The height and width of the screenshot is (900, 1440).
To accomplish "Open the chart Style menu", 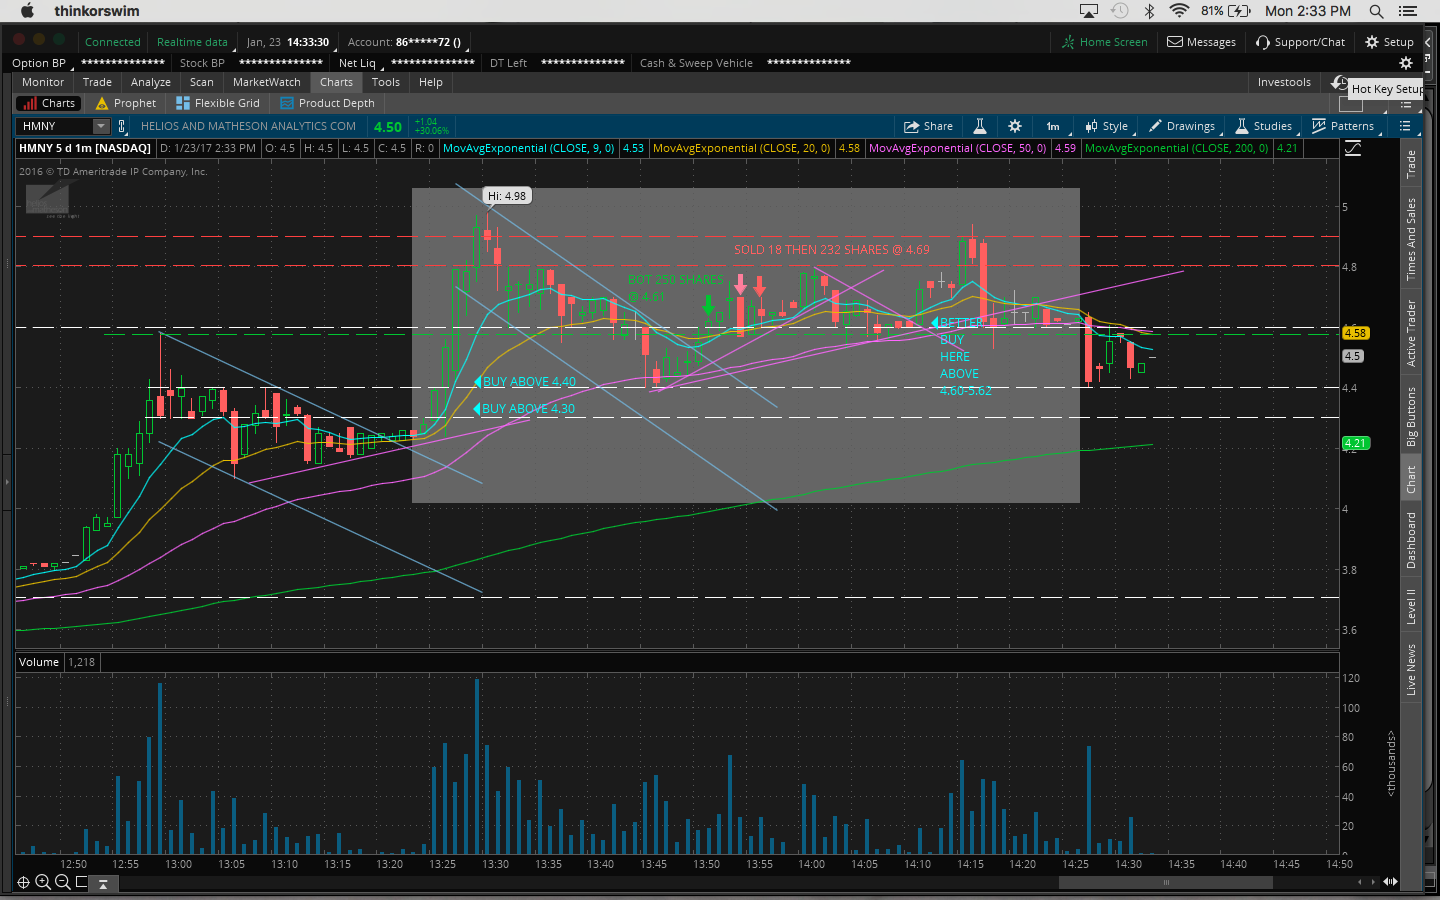I will point(1107,126).
